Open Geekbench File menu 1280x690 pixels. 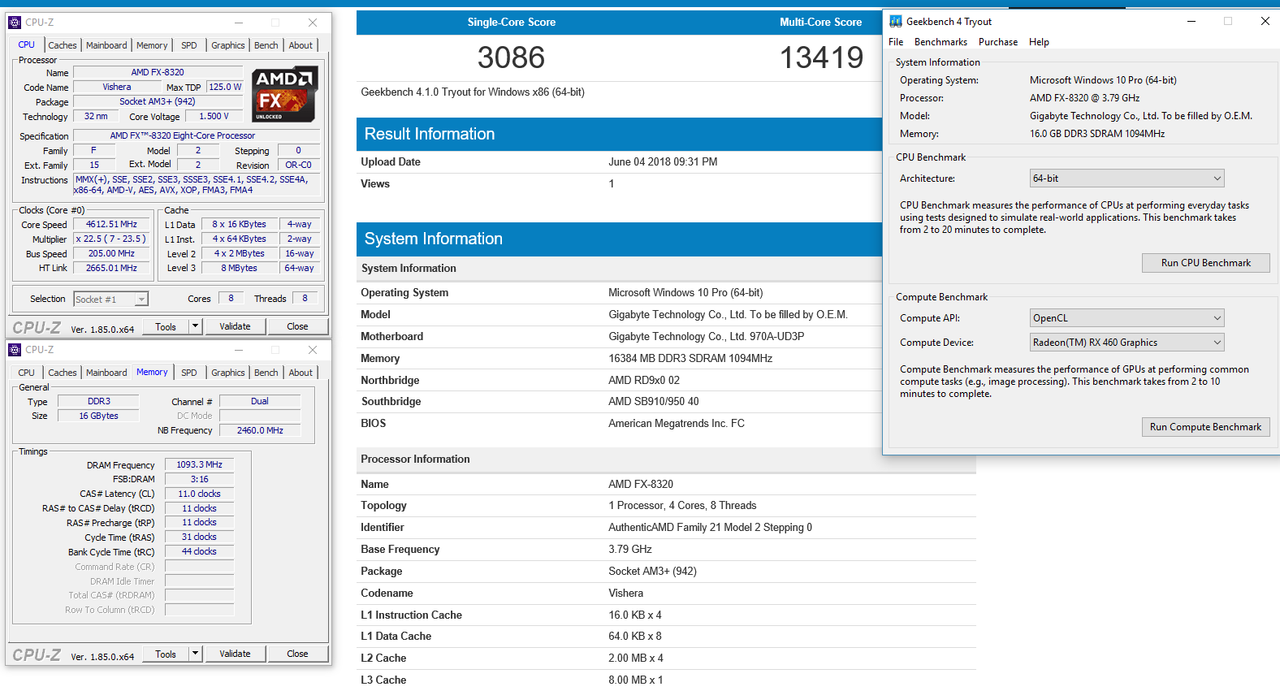896,42
